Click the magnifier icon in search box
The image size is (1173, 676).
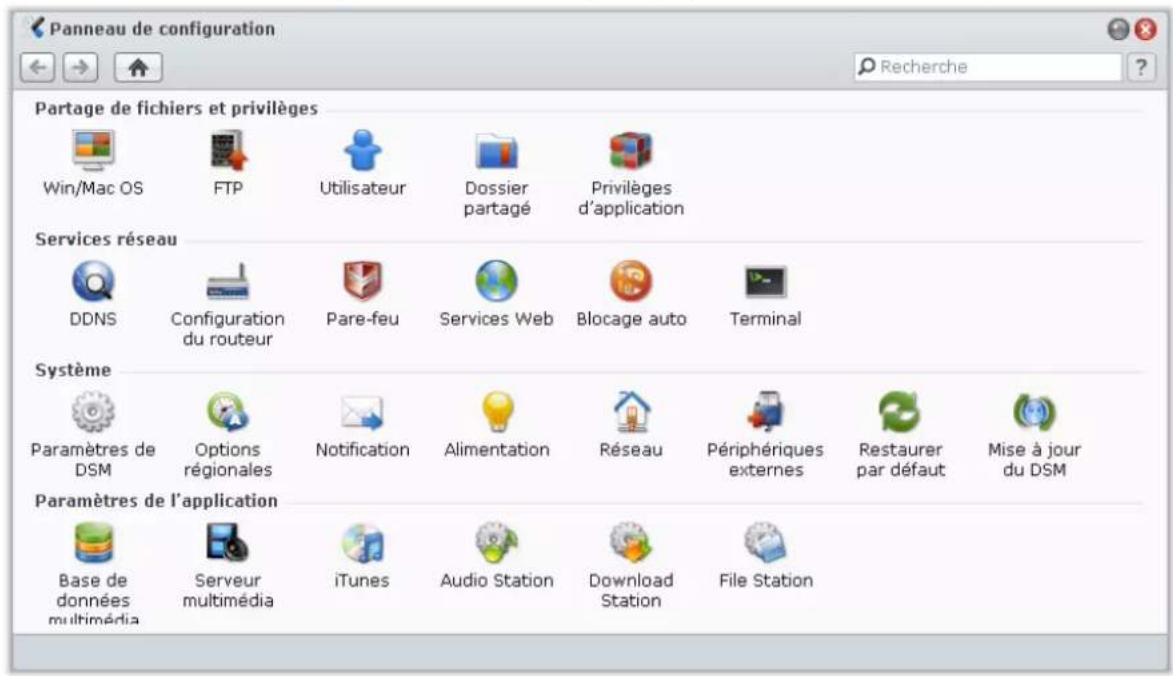[866, 67]
